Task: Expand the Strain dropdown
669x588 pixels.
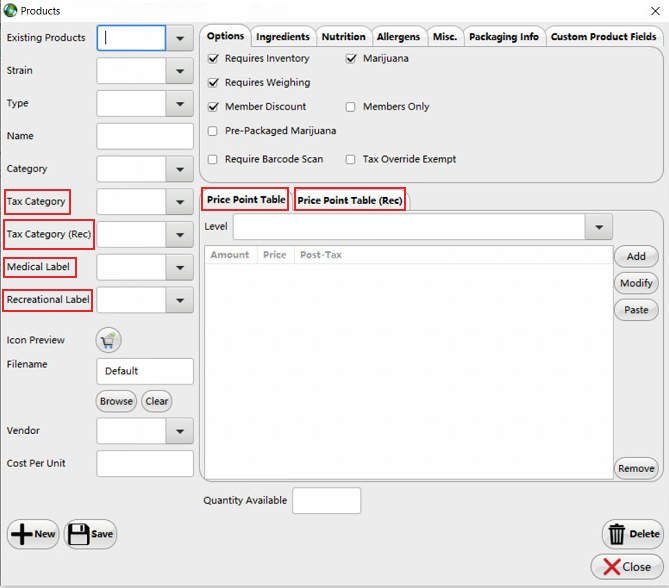Action: click(180, 71)
